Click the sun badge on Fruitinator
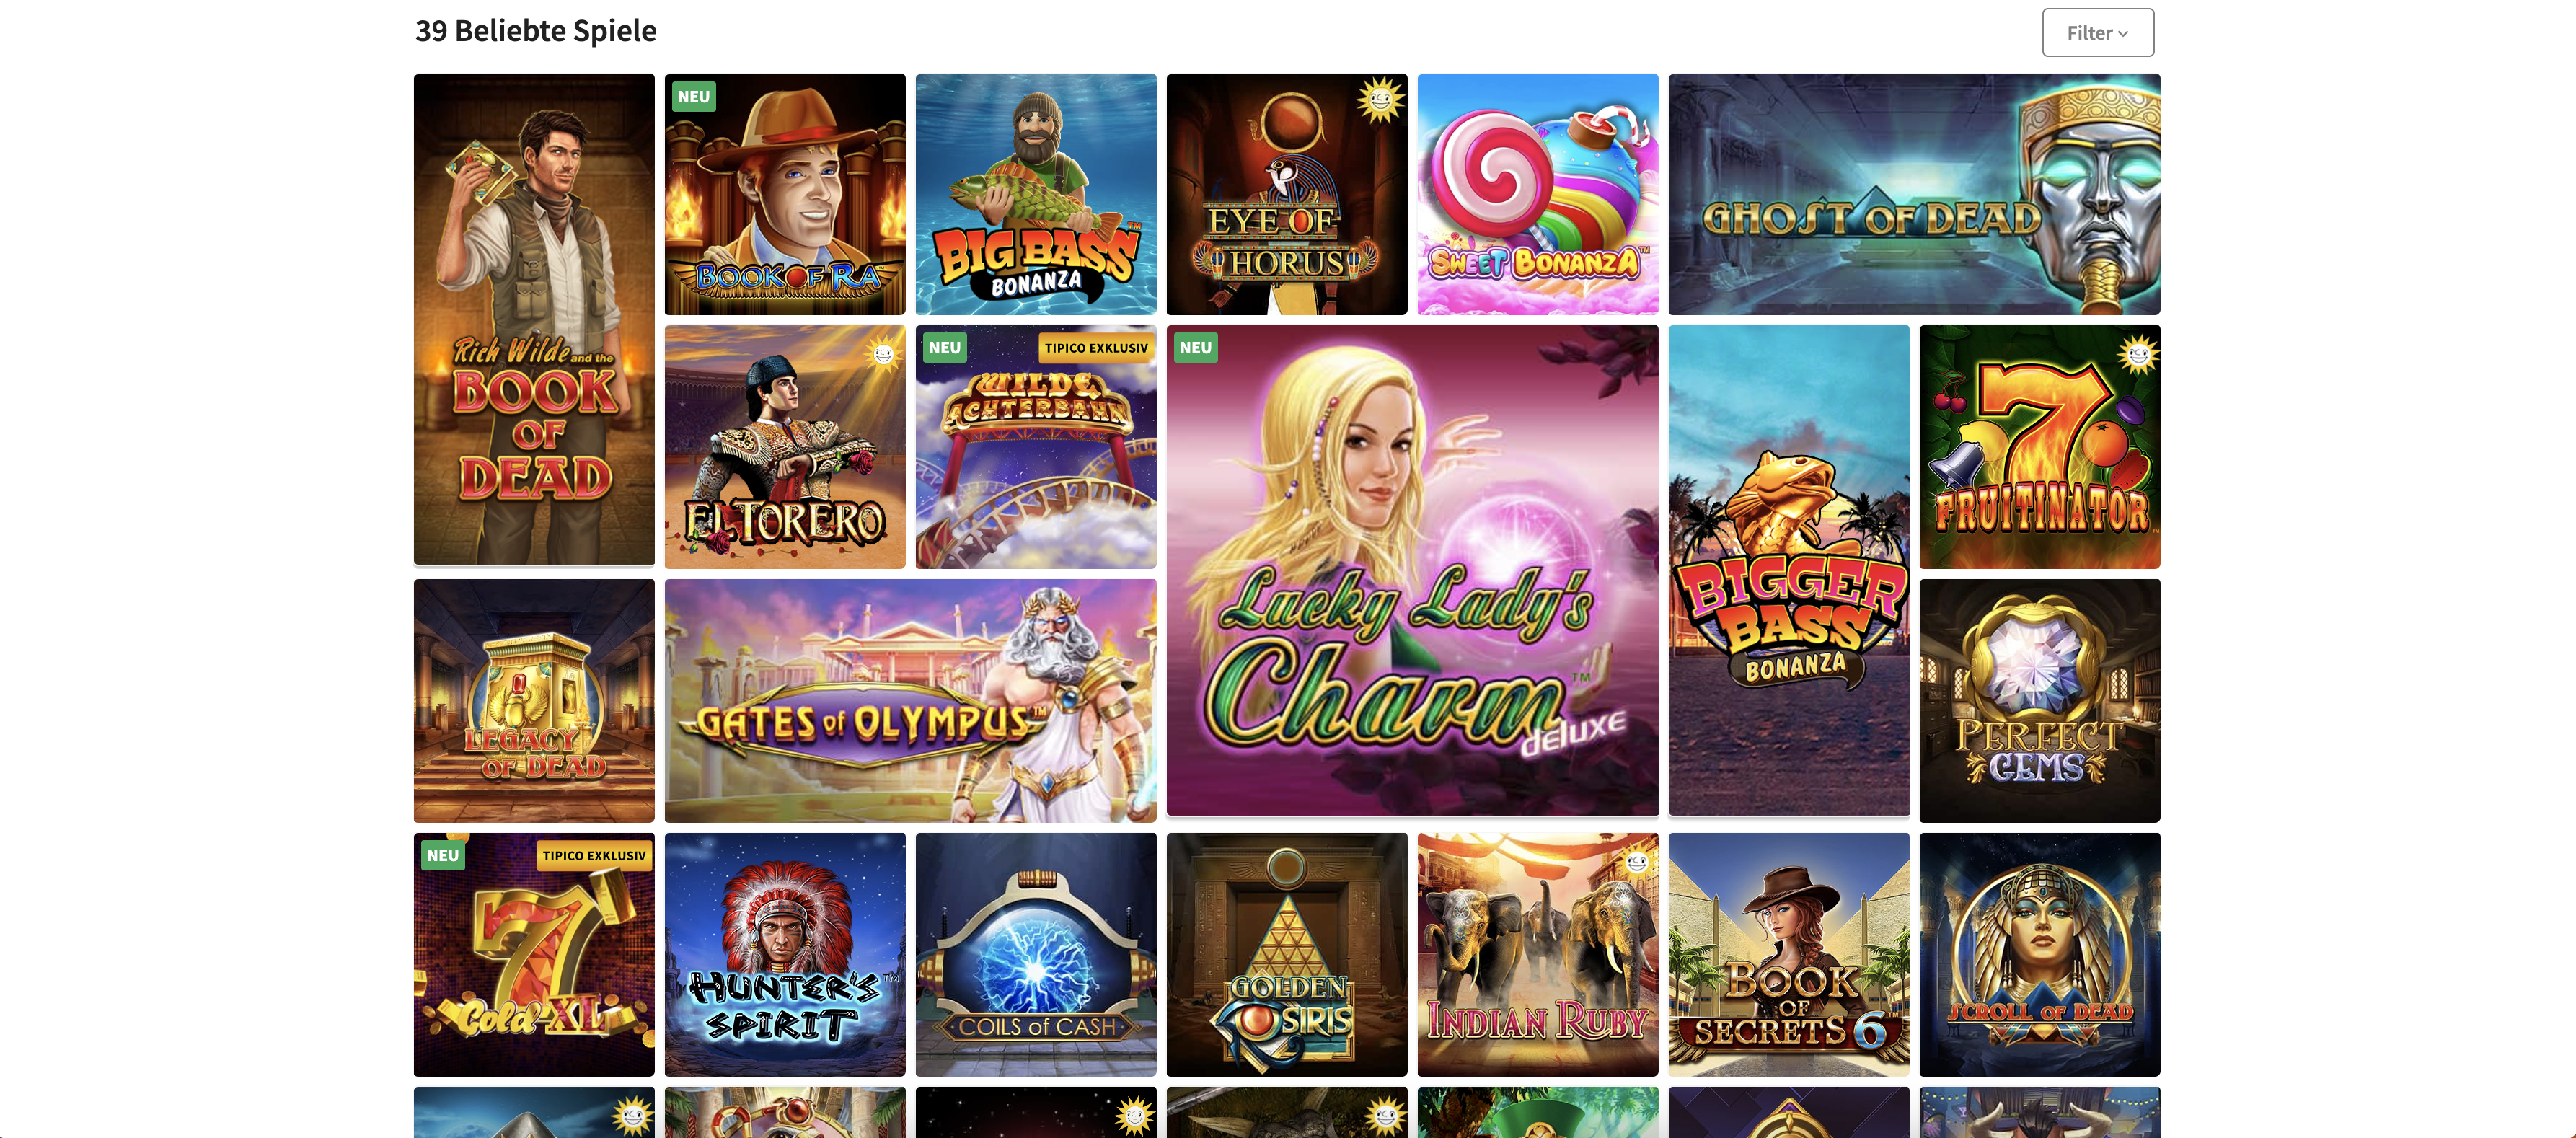 tap(2138, 353)
